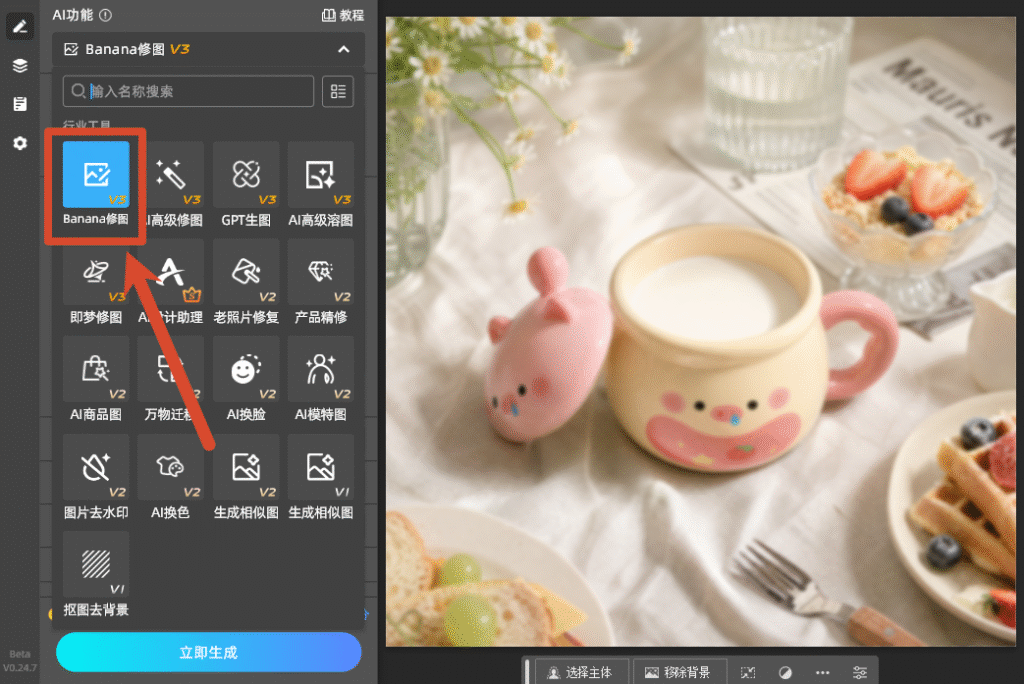This screenshot has width=1024, height=684.
Task: Click the tool name search field
Action: click(x=188, y=91)
